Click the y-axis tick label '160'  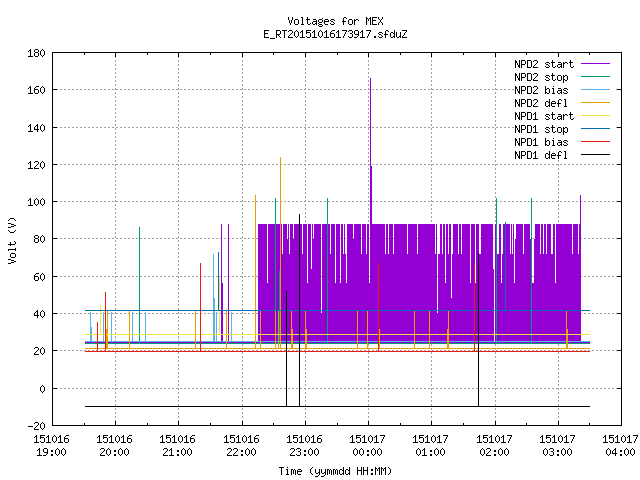click(36, 90)
